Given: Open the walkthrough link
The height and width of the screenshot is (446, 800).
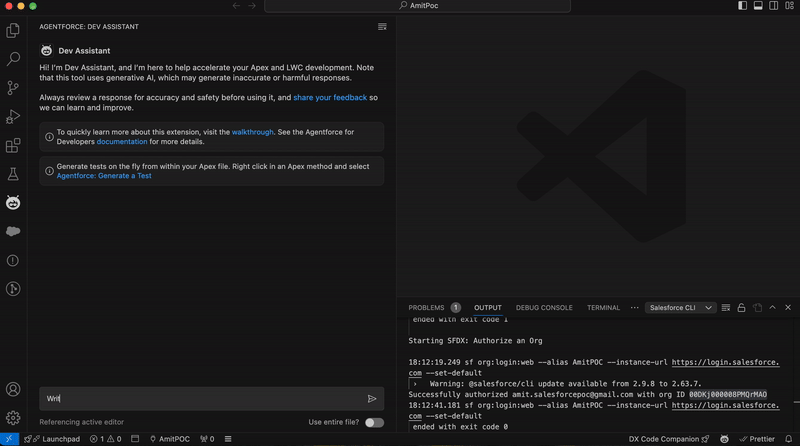Looking at the screenshot, I should (253, 132).
